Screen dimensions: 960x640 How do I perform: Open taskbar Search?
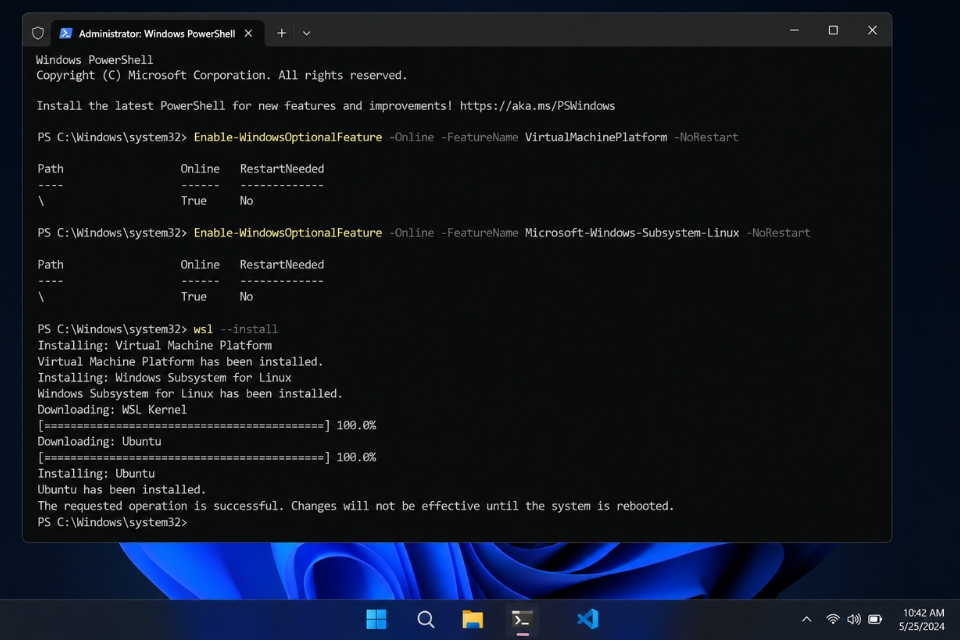(426, 619)
